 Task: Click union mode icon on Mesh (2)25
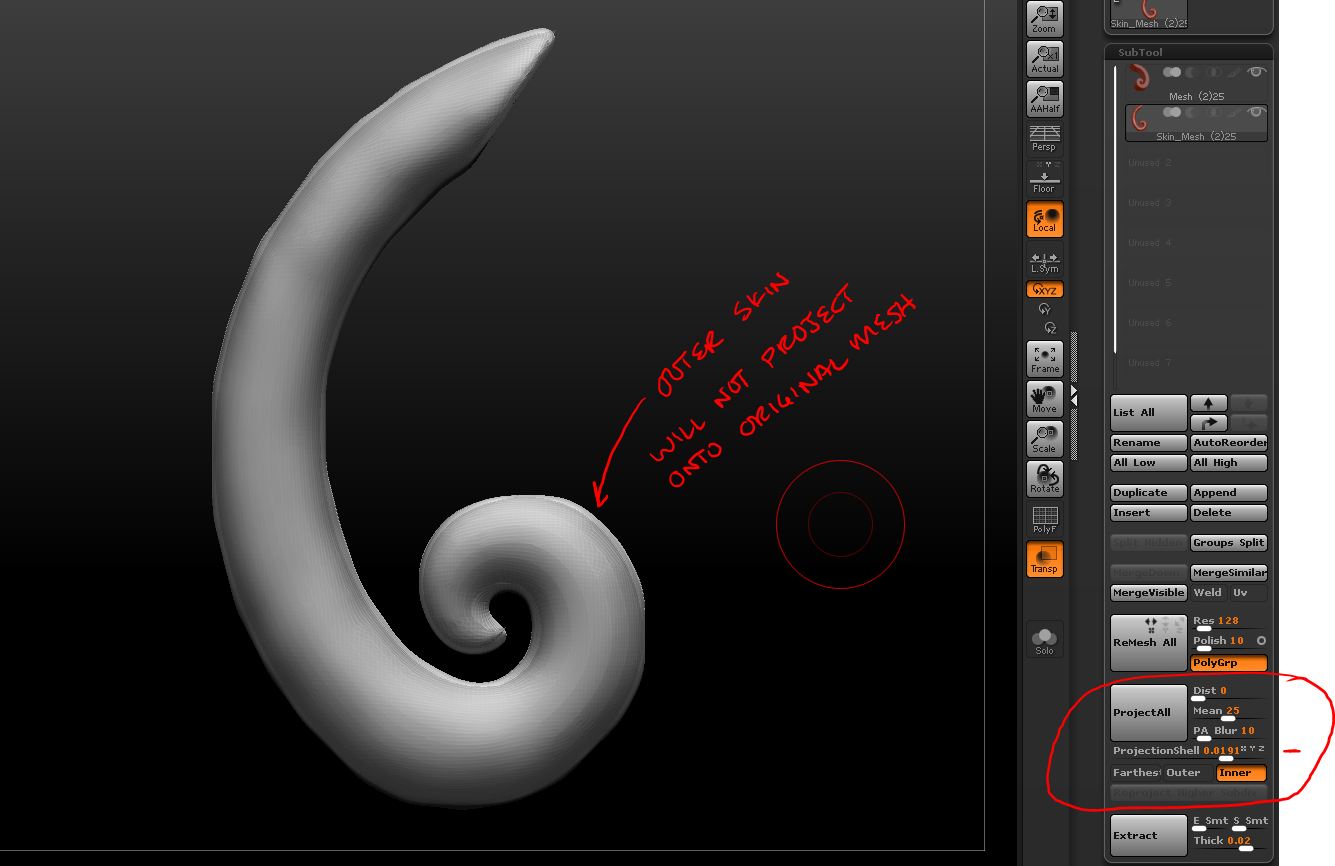pyautogui.click(x=1172, y=72)
